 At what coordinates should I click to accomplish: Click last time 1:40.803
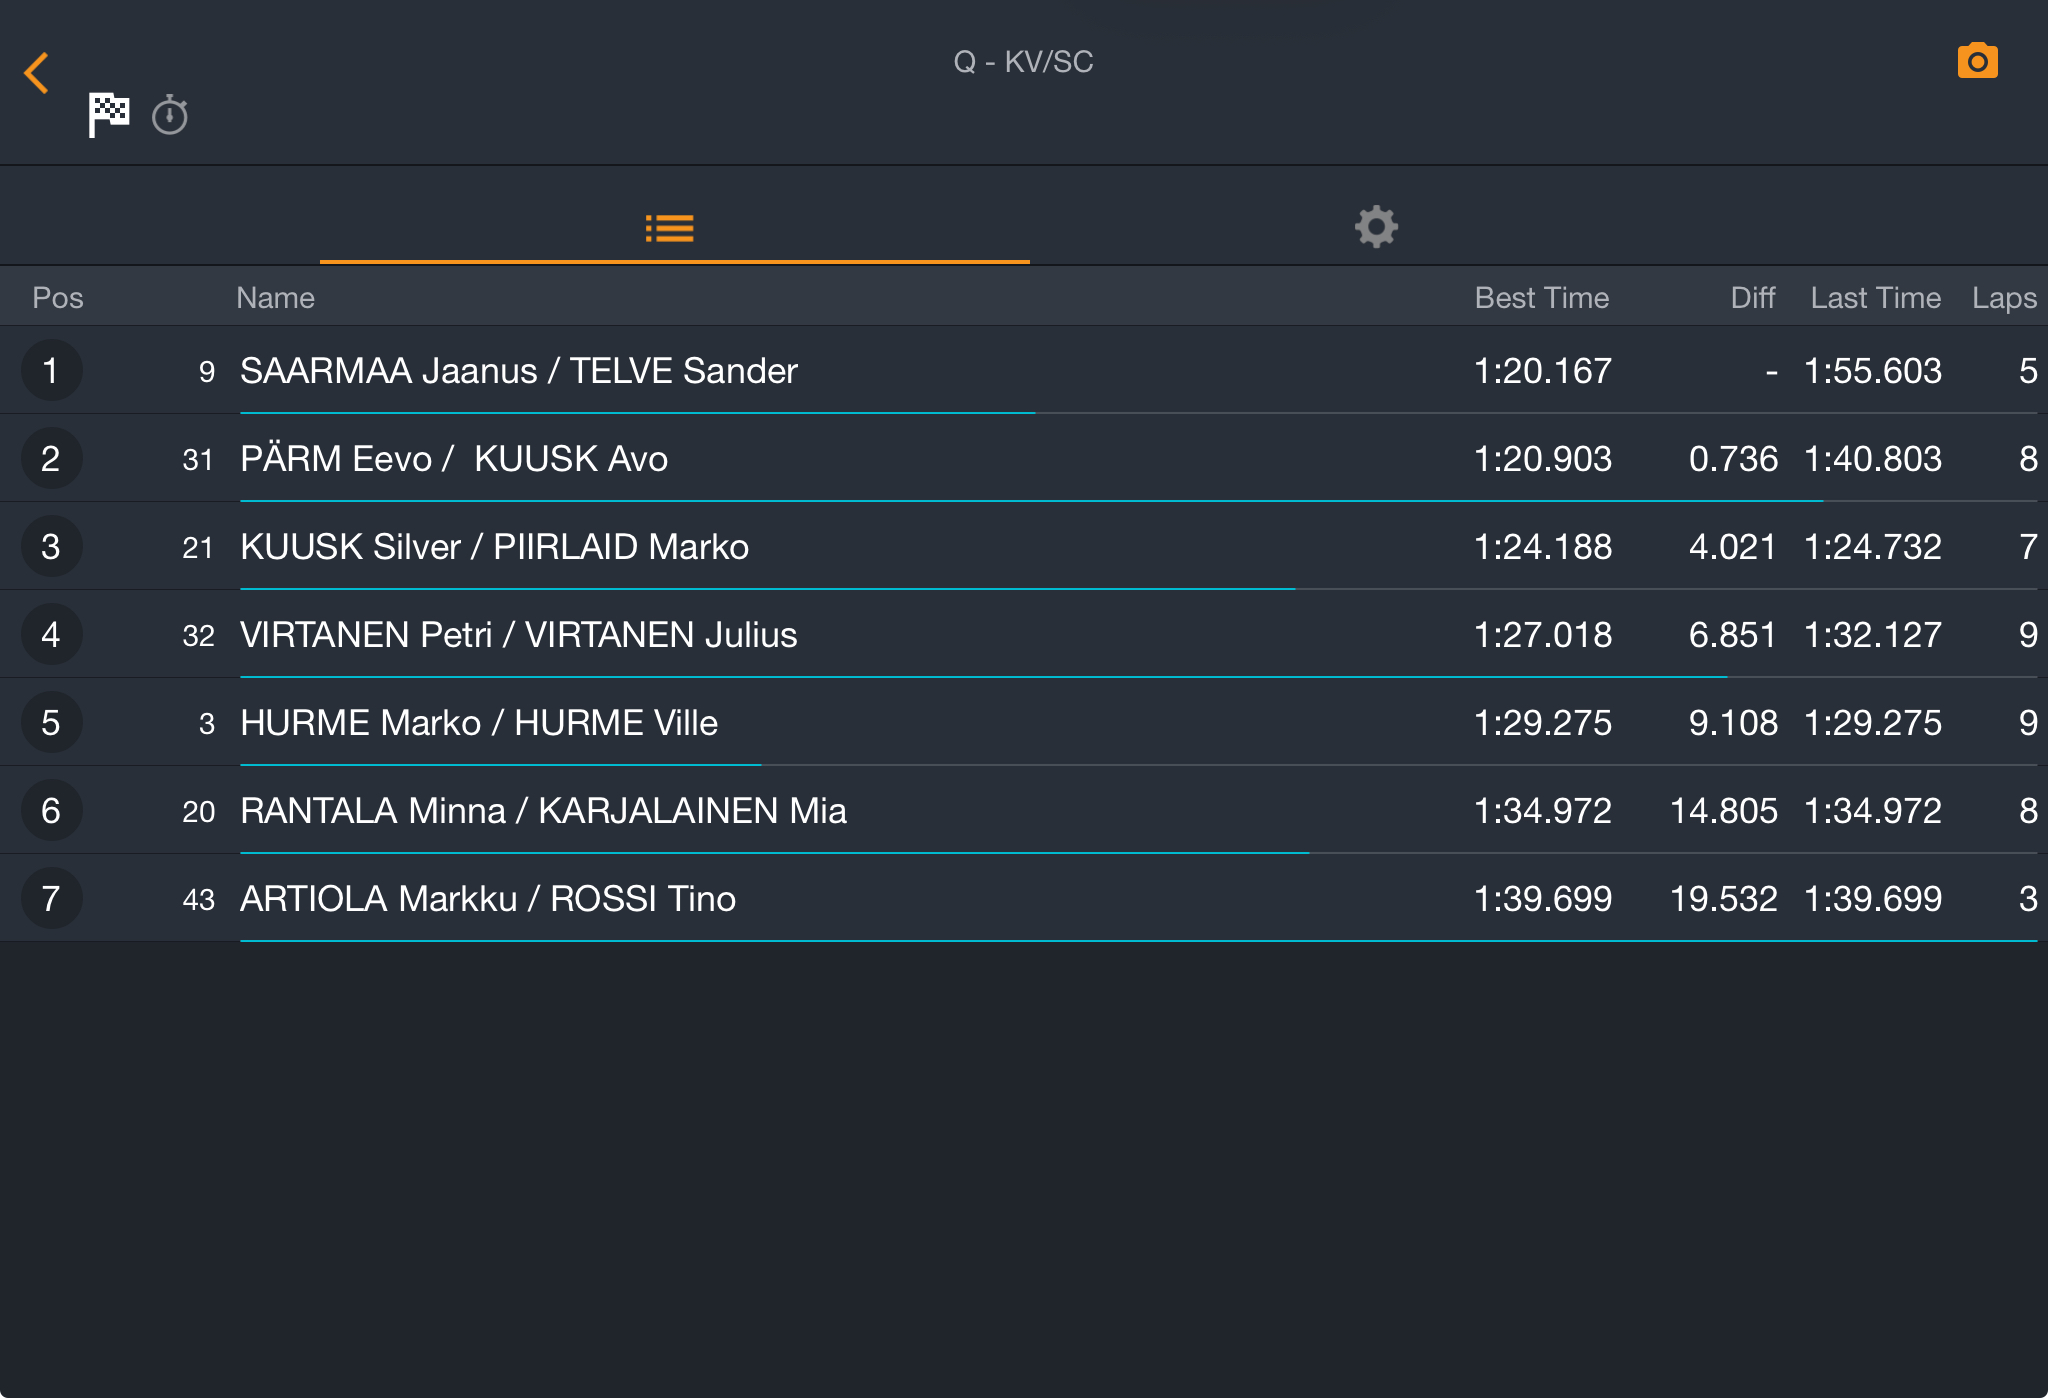point(1873,459)
